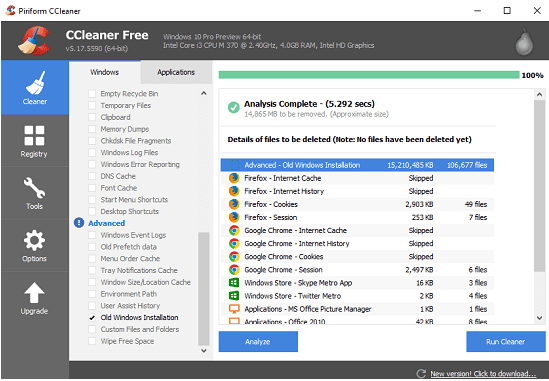The width and height of the screenshot is (549, 381).
Task: Enable the Wipe Free Space checkbox
Action: coord(92,341)
